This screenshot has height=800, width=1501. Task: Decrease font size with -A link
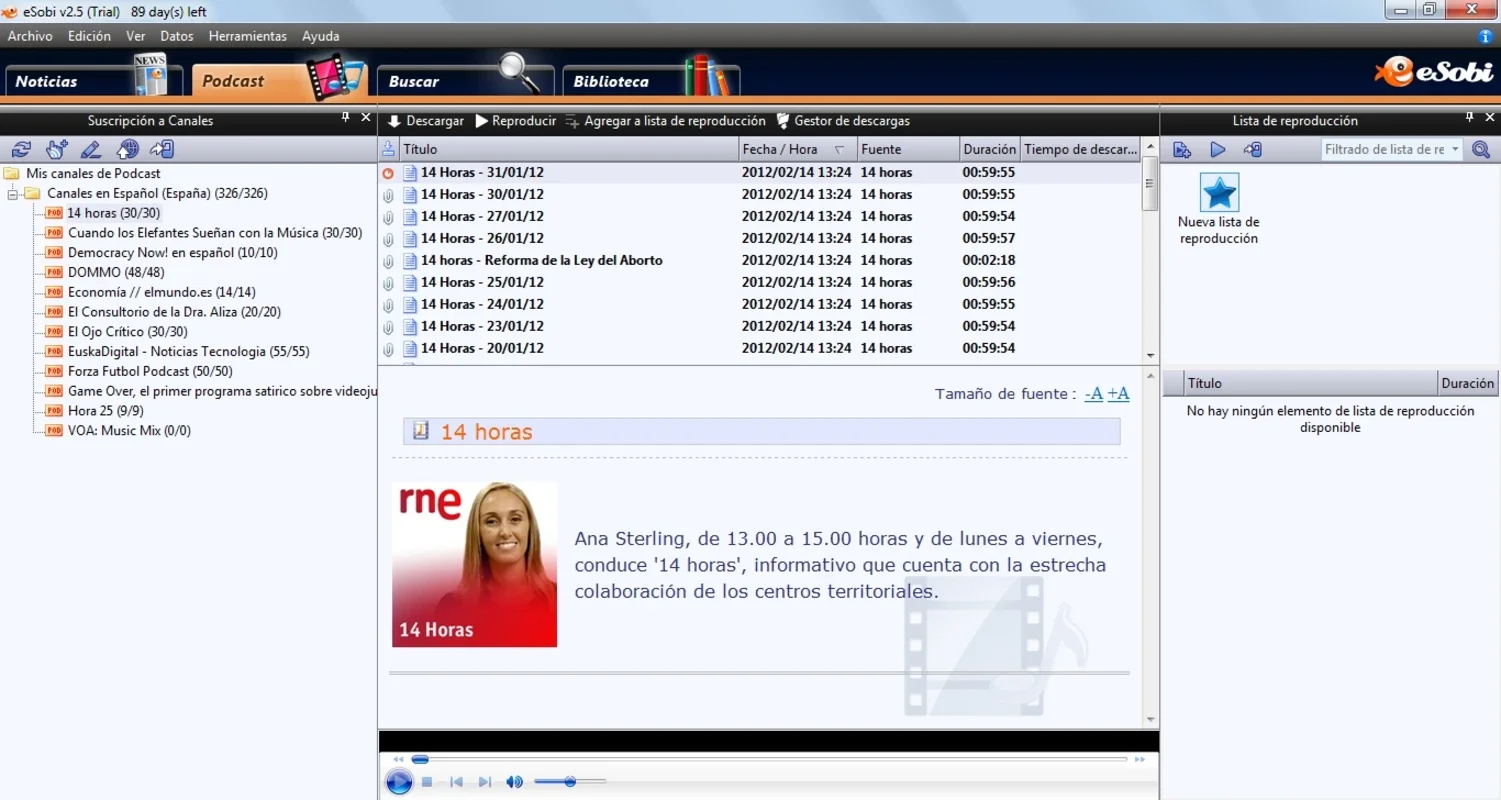click(x=1093, y=394)
